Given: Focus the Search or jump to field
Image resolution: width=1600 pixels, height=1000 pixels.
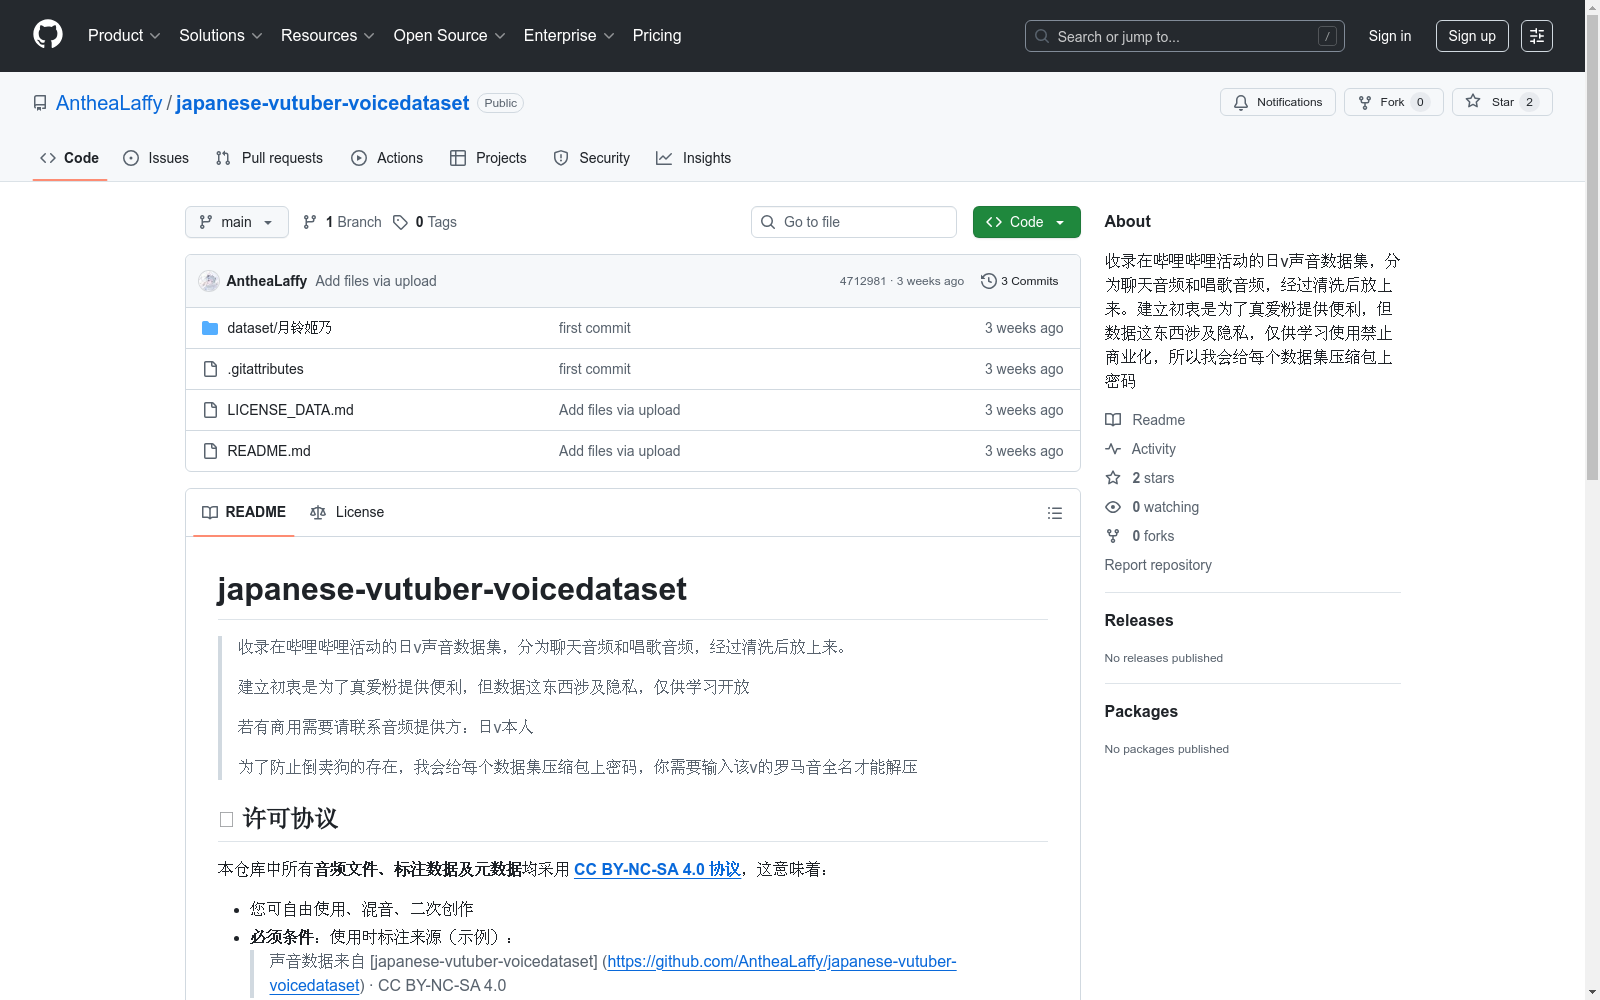Looking at the screenshot, I should pyautogui.click(x=1185, y=36).
